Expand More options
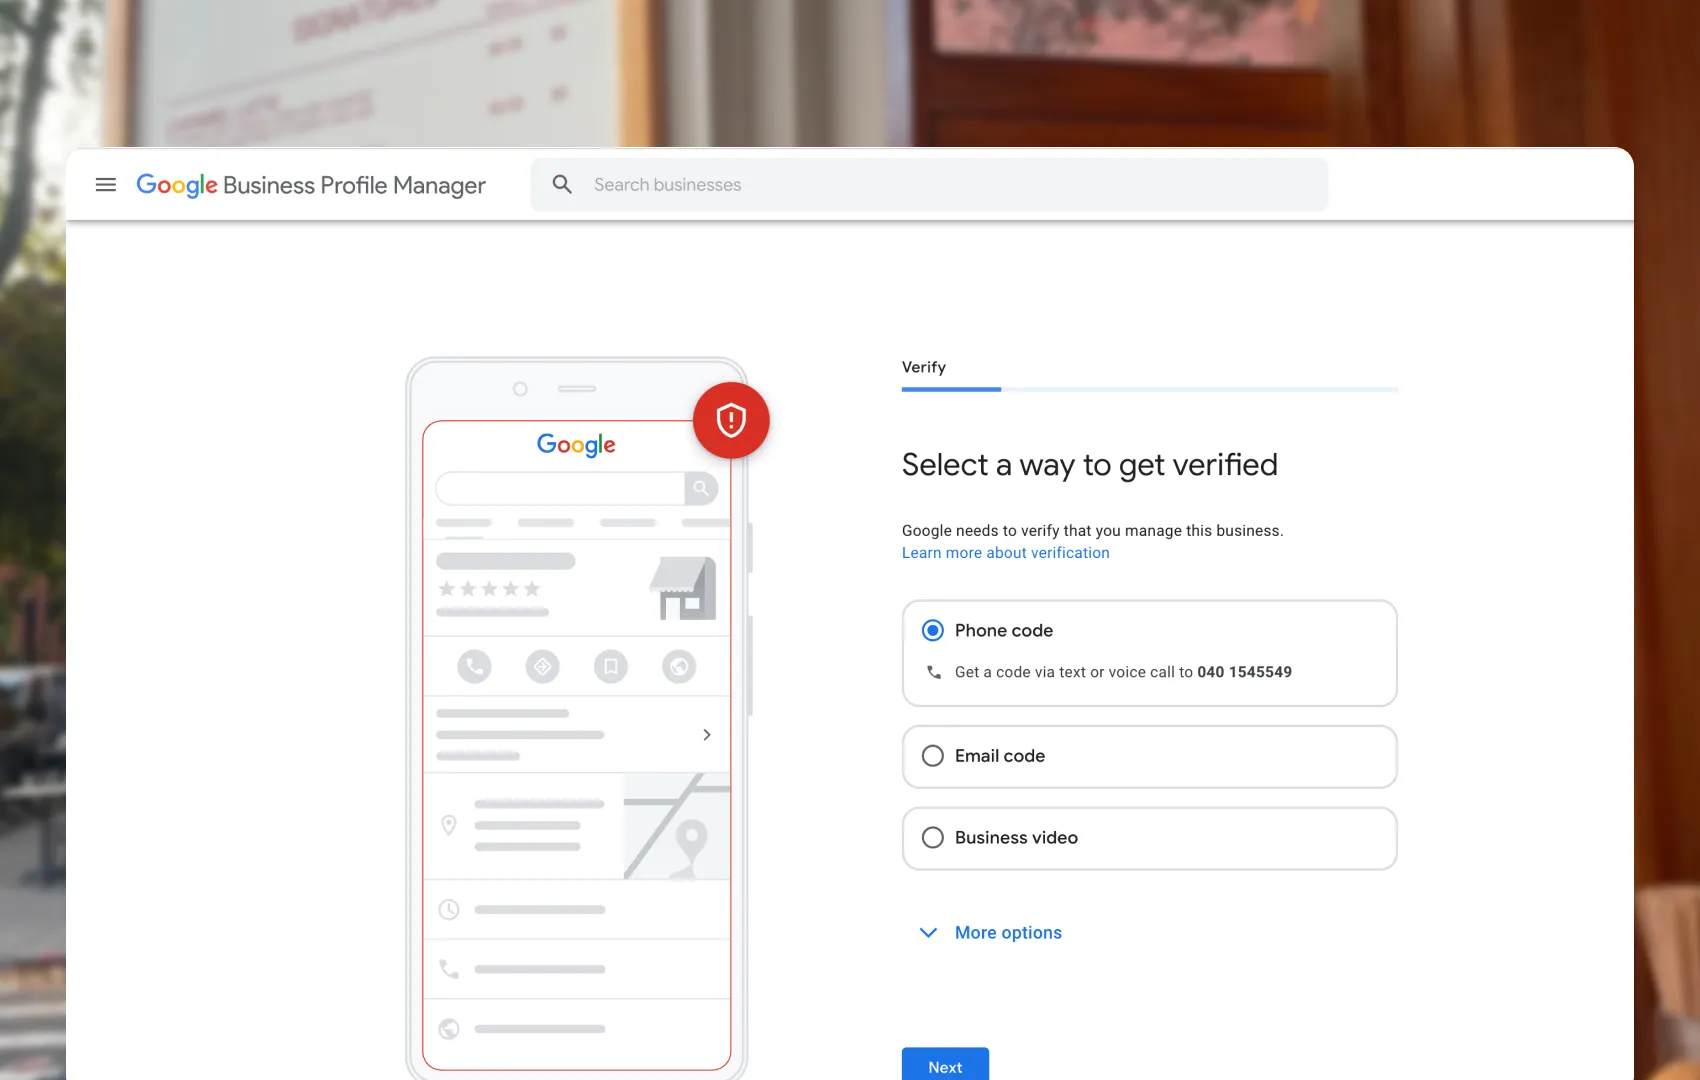 (1008, 932)
